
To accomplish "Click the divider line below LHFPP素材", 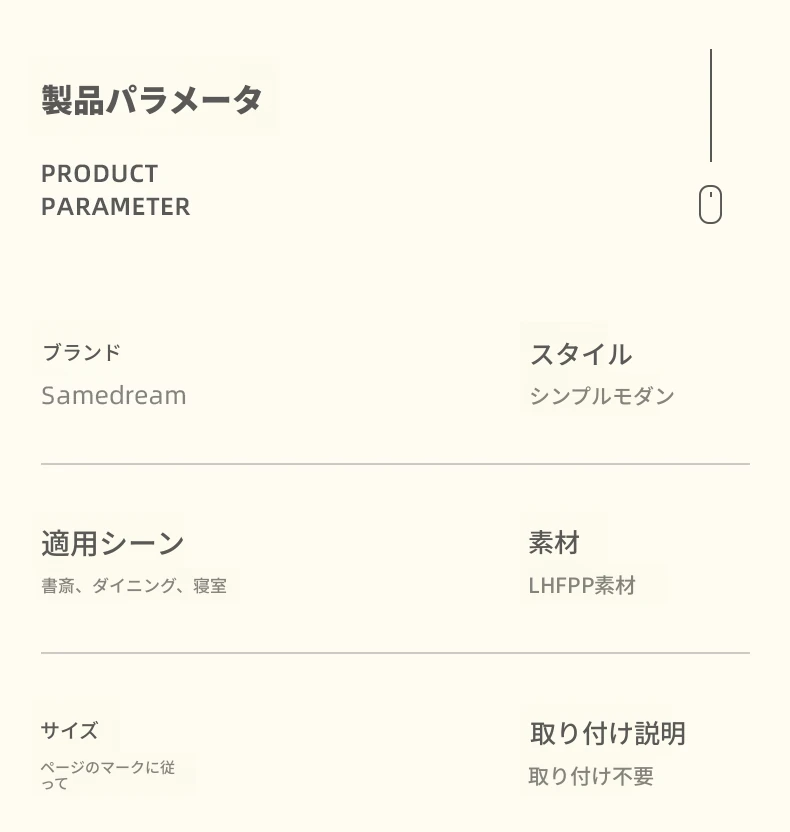I will pyautogui.click(x=395, y=653).
